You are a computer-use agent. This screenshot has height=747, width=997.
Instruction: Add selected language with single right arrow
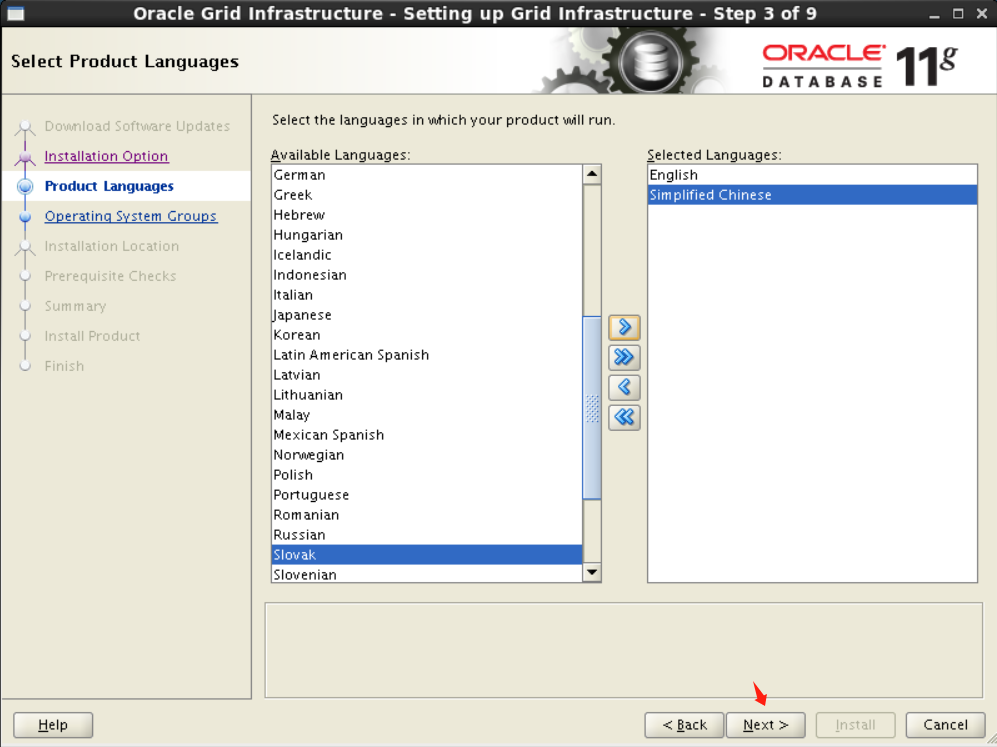[624, 327]
